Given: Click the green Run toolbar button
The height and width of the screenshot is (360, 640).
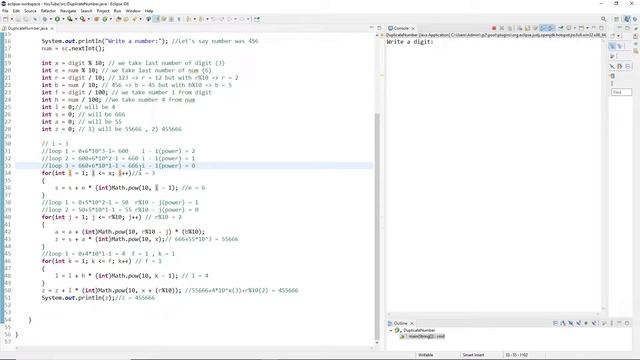Looking at the screenshot, I should point(58,19).
